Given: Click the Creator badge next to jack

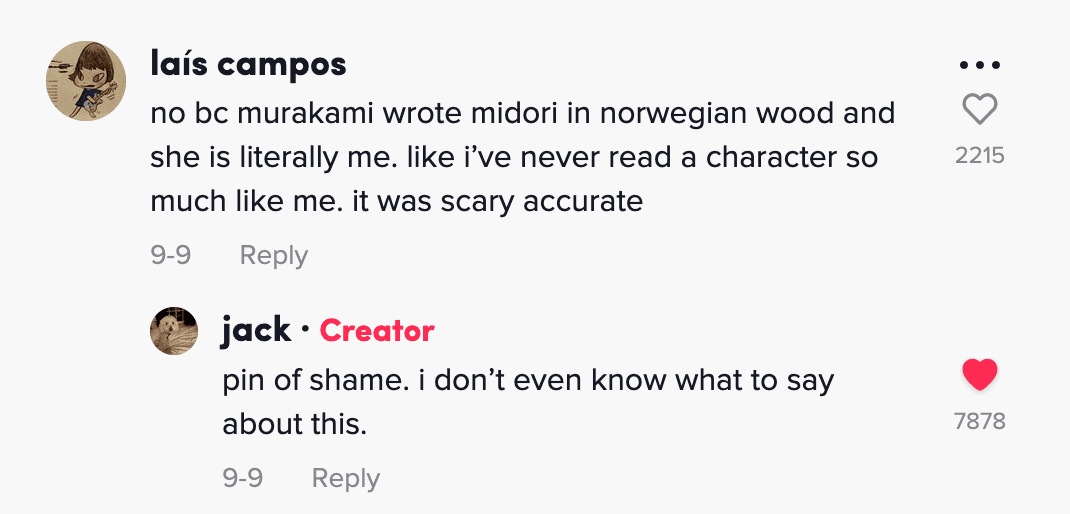Looking at the screenshot, I should pos(377,331).
